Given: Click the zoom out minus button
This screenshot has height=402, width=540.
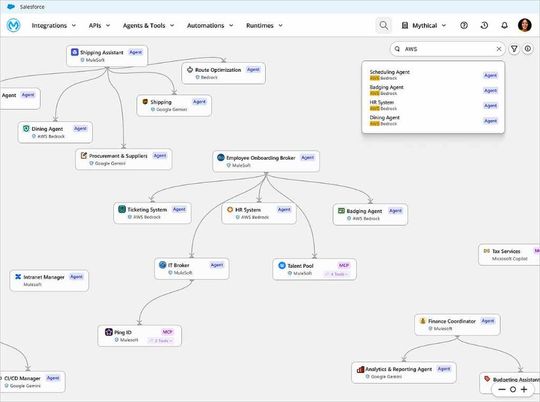Looking at the screenshot, I should [502, 389].
